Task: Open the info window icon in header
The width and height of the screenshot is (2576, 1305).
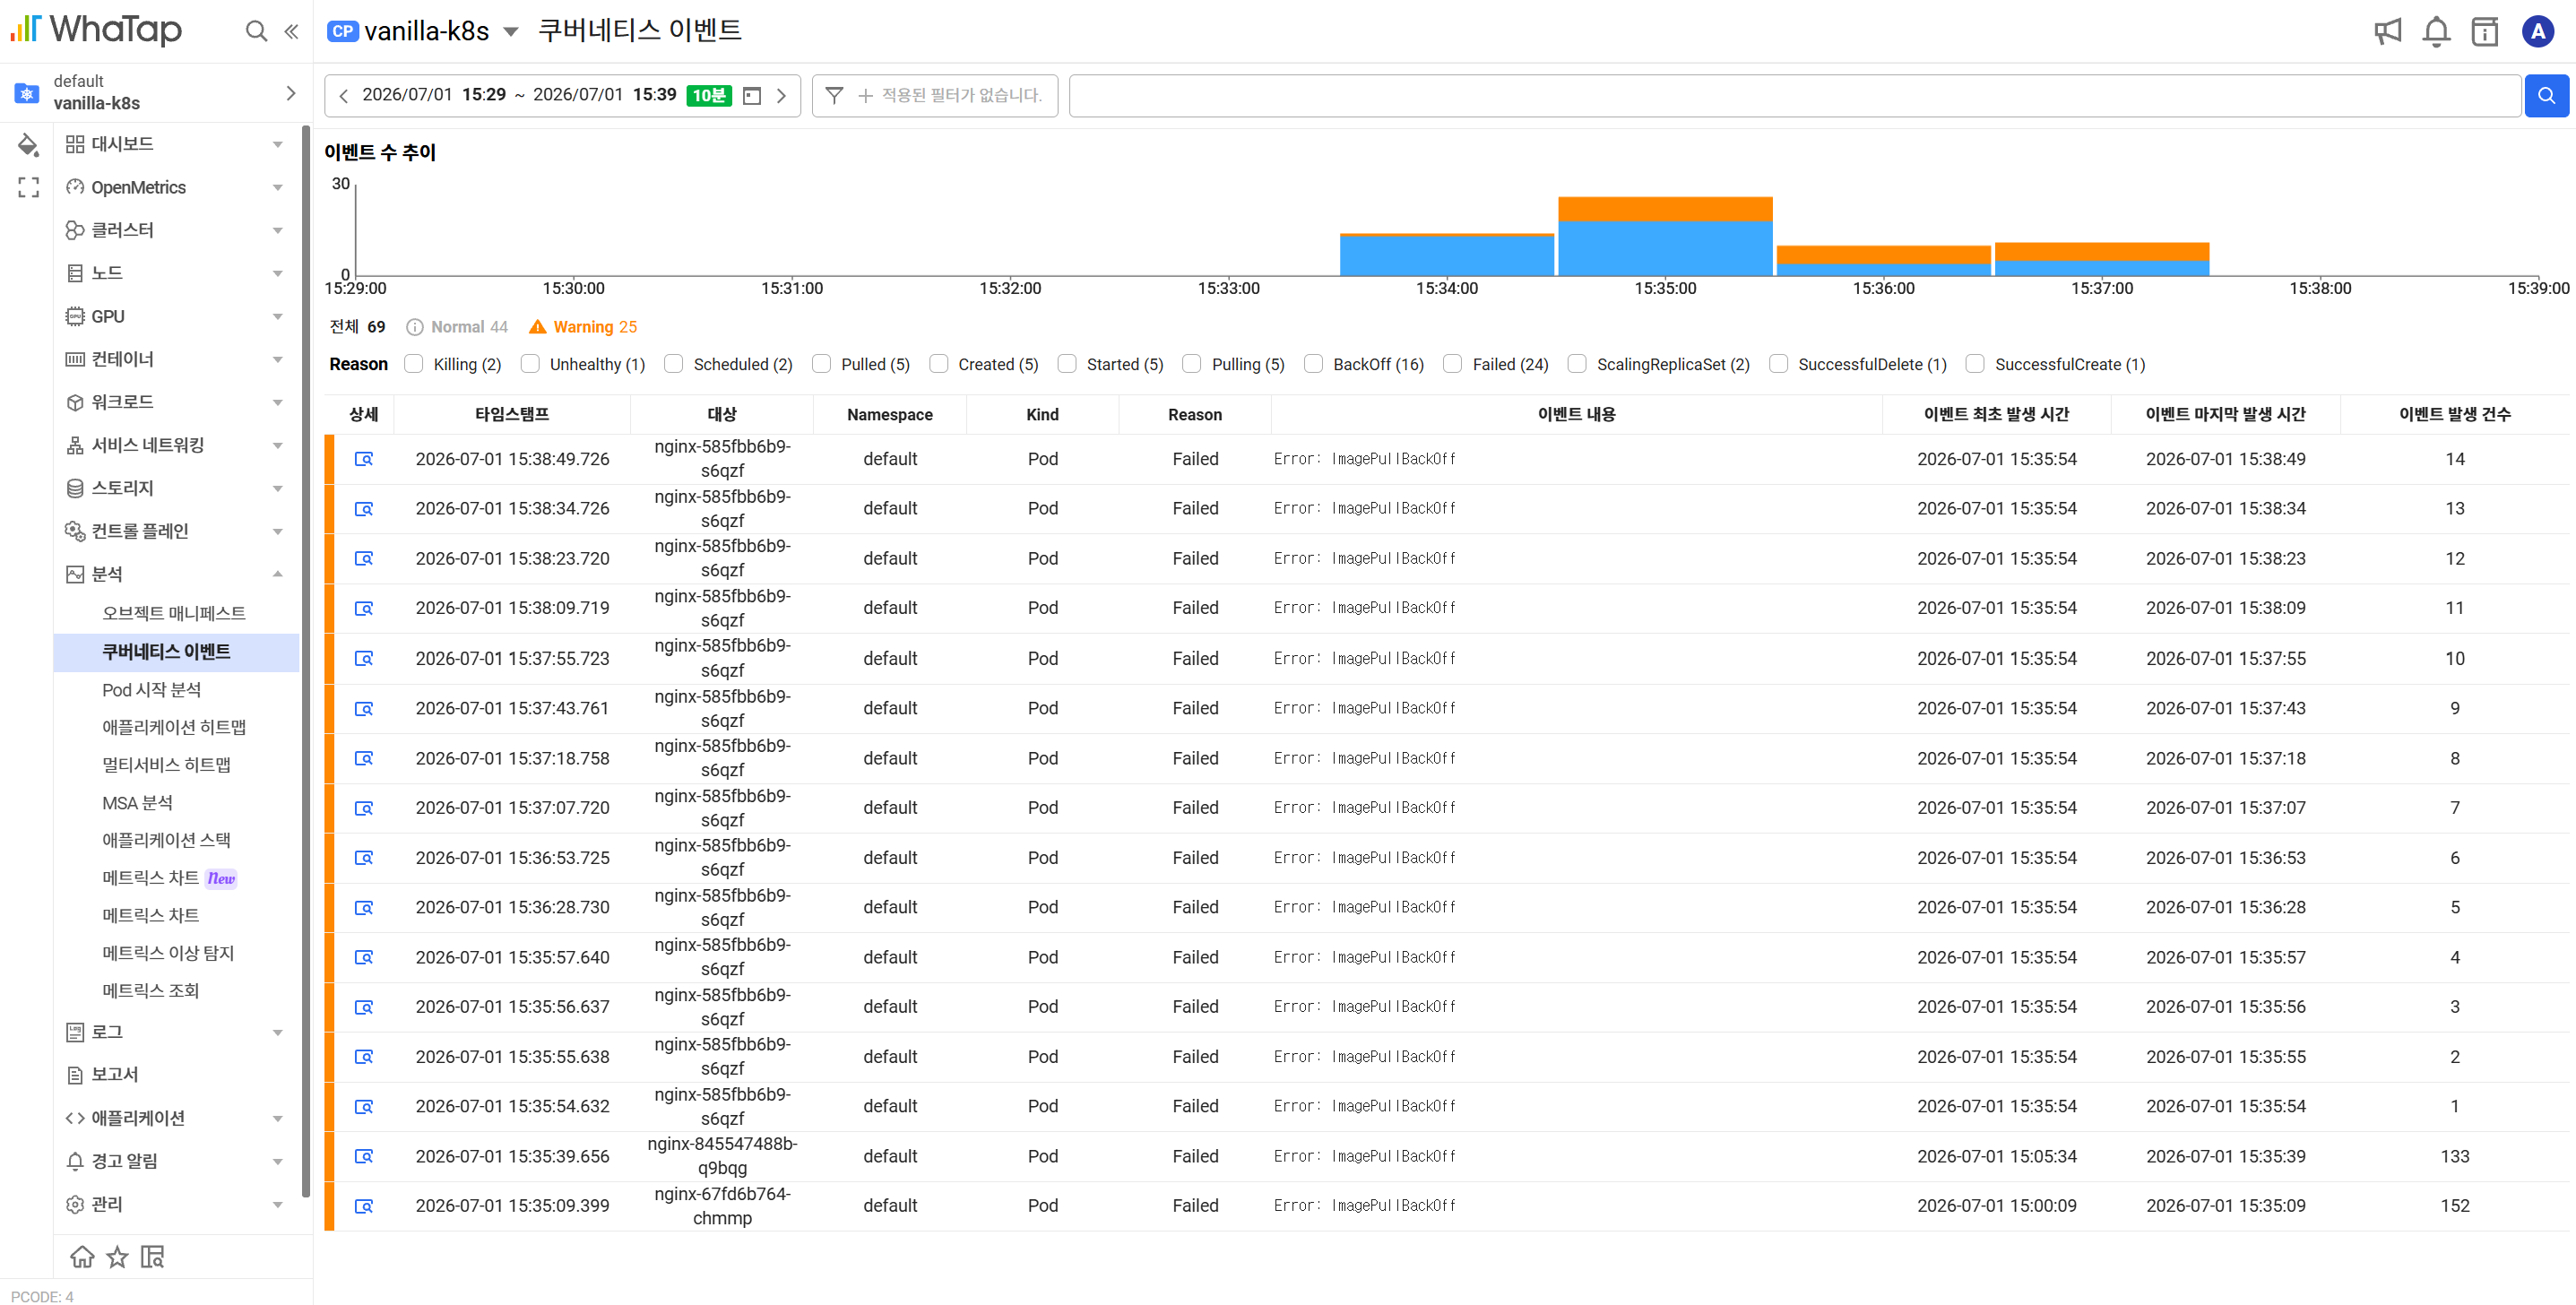Action: tap(2485, 31)
